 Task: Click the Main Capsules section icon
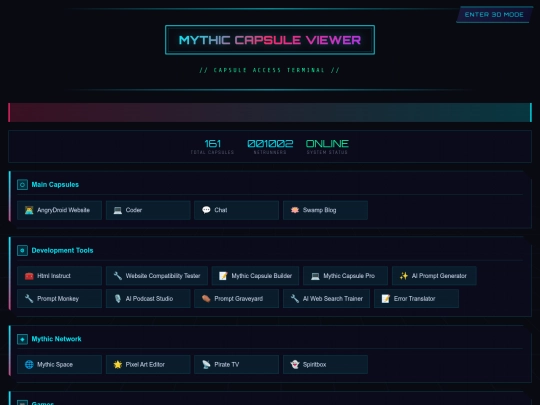click(22, 185)
